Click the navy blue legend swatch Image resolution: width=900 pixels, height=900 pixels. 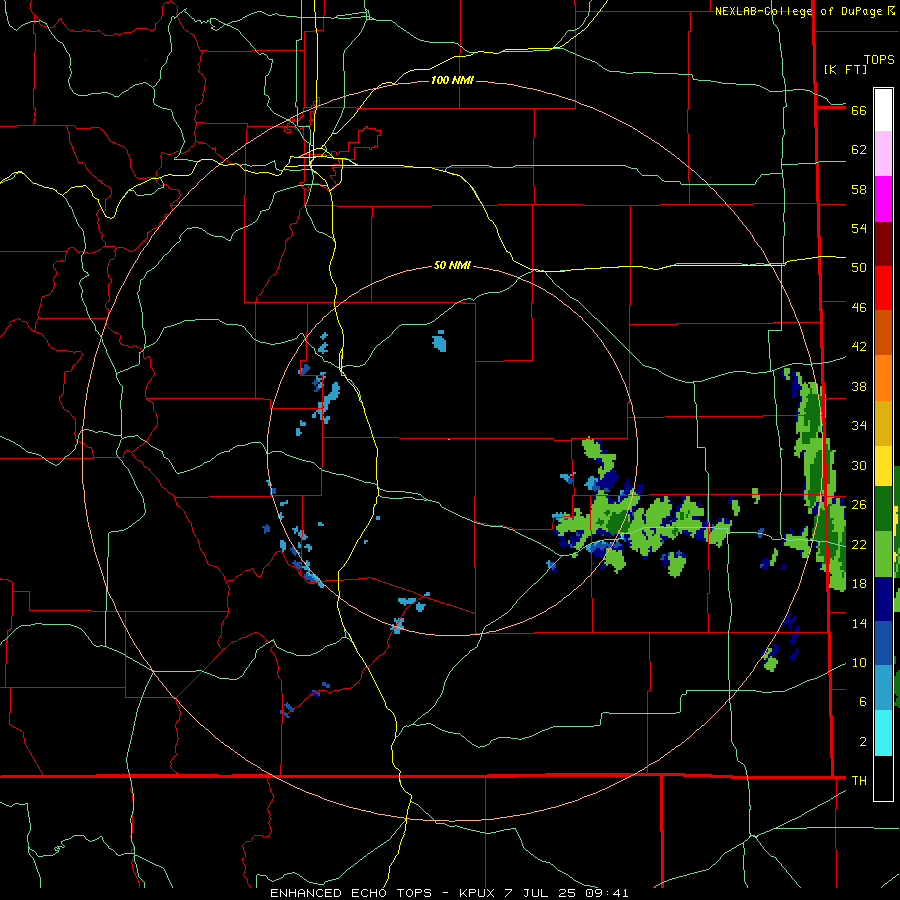click(883, 599)
